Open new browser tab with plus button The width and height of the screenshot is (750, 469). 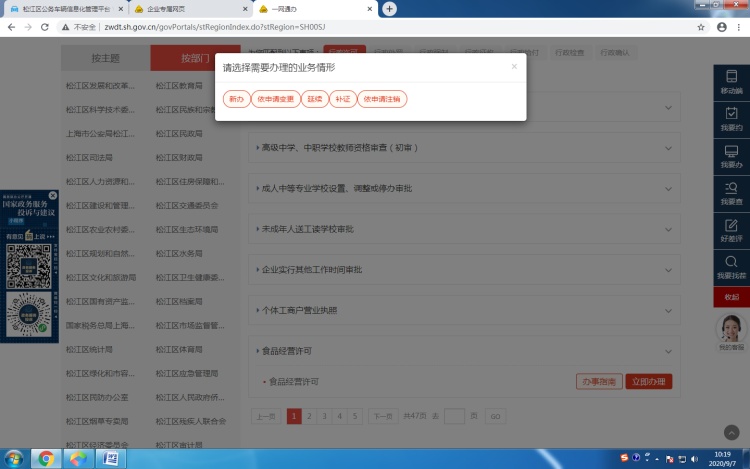point(389,9)
